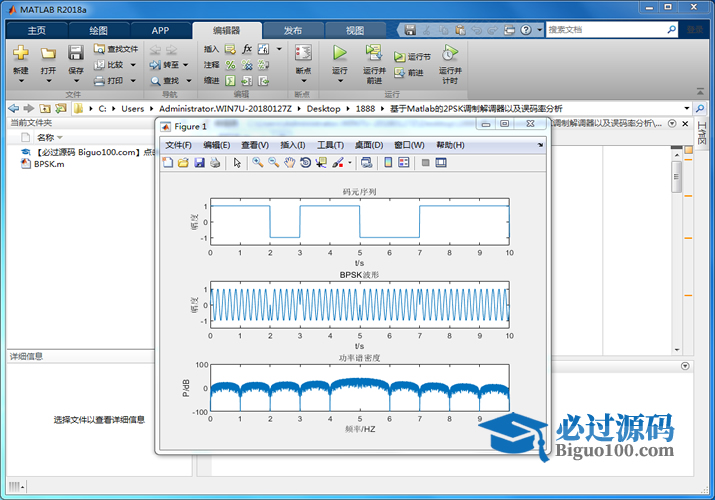Toggle the pan hand tool in Figure 1
The height and width of the screenshot is (500, 715).
(289, 162)
